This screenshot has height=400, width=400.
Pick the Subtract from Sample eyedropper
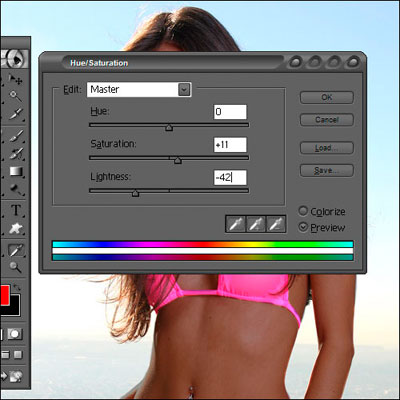click(x=275, y=224)
